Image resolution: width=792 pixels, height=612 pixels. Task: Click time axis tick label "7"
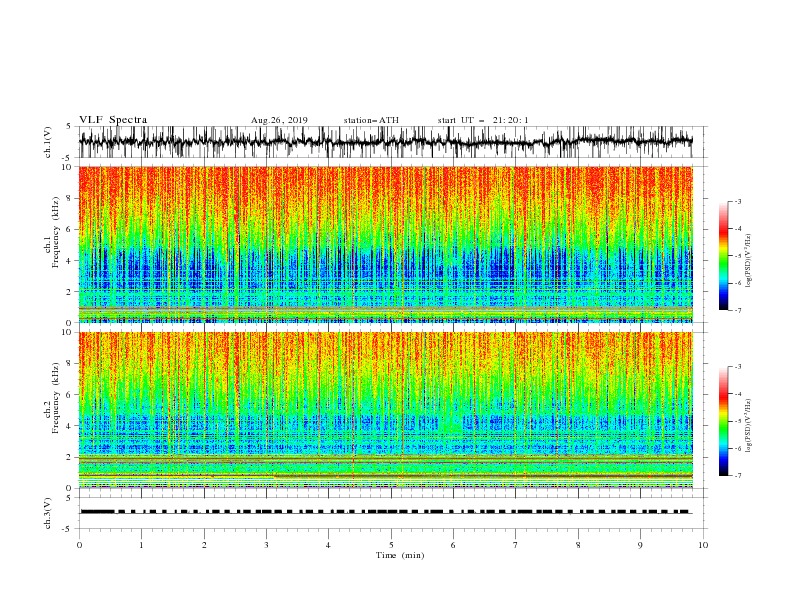(516, 545)
